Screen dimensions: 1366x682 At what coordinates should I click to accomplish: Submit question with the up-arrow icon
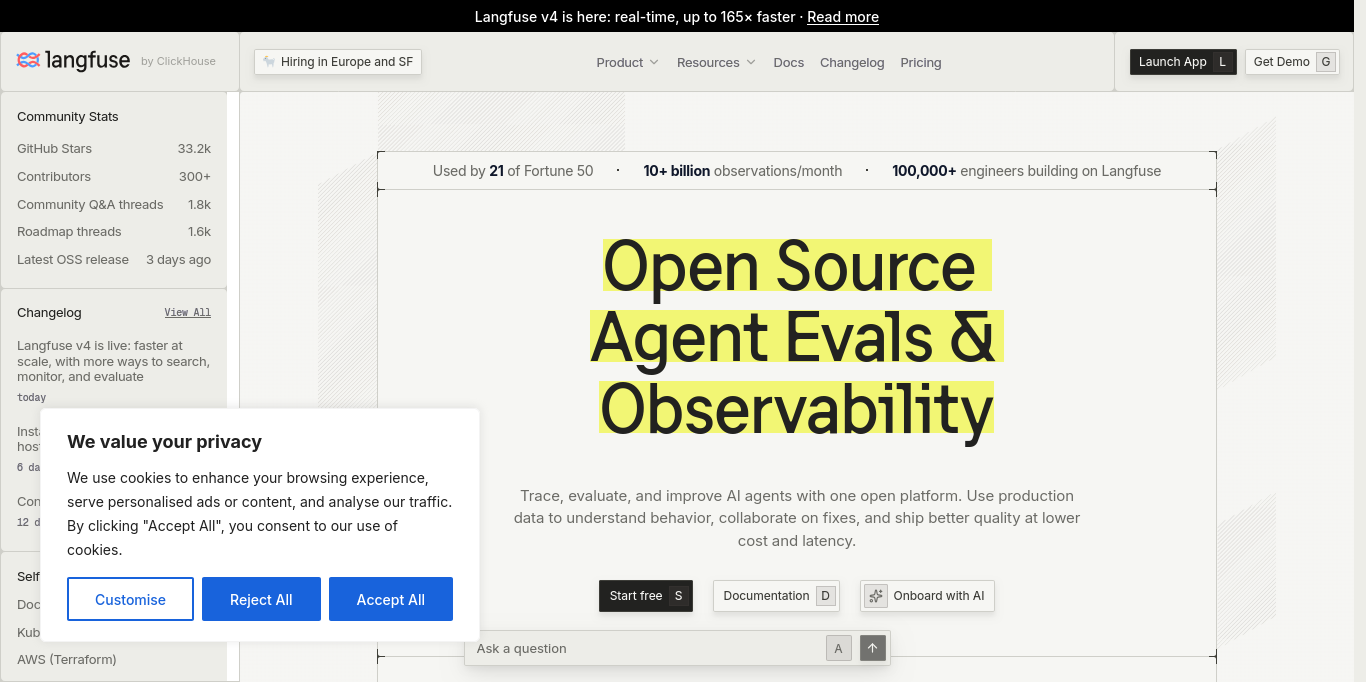(x=872, y=648)
